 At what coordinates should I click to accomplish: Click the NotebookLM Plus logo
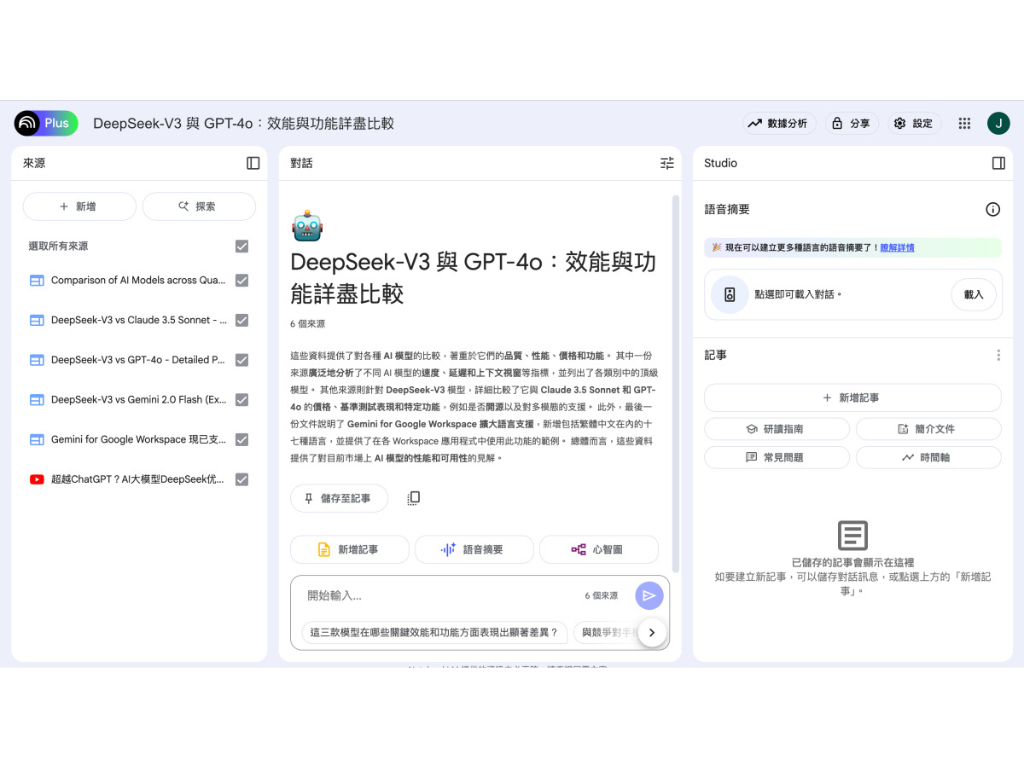[x=46, y=123]
